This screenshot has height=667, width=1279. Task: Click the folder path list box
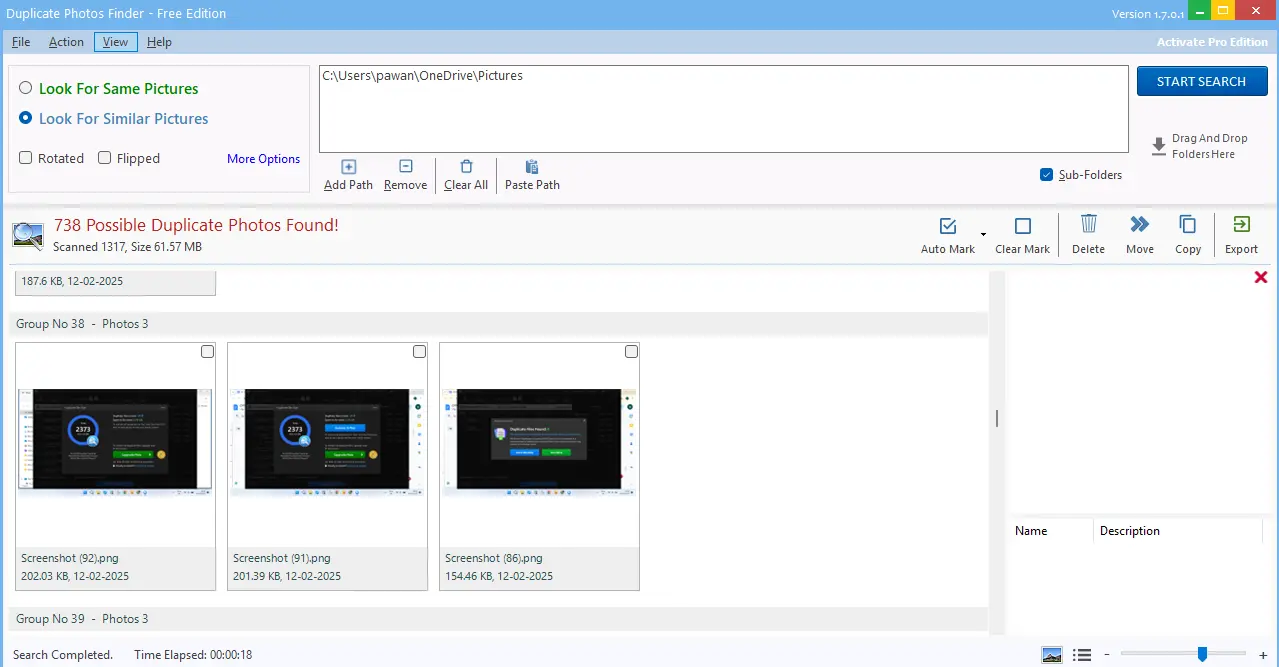click(x=724, y=109)
